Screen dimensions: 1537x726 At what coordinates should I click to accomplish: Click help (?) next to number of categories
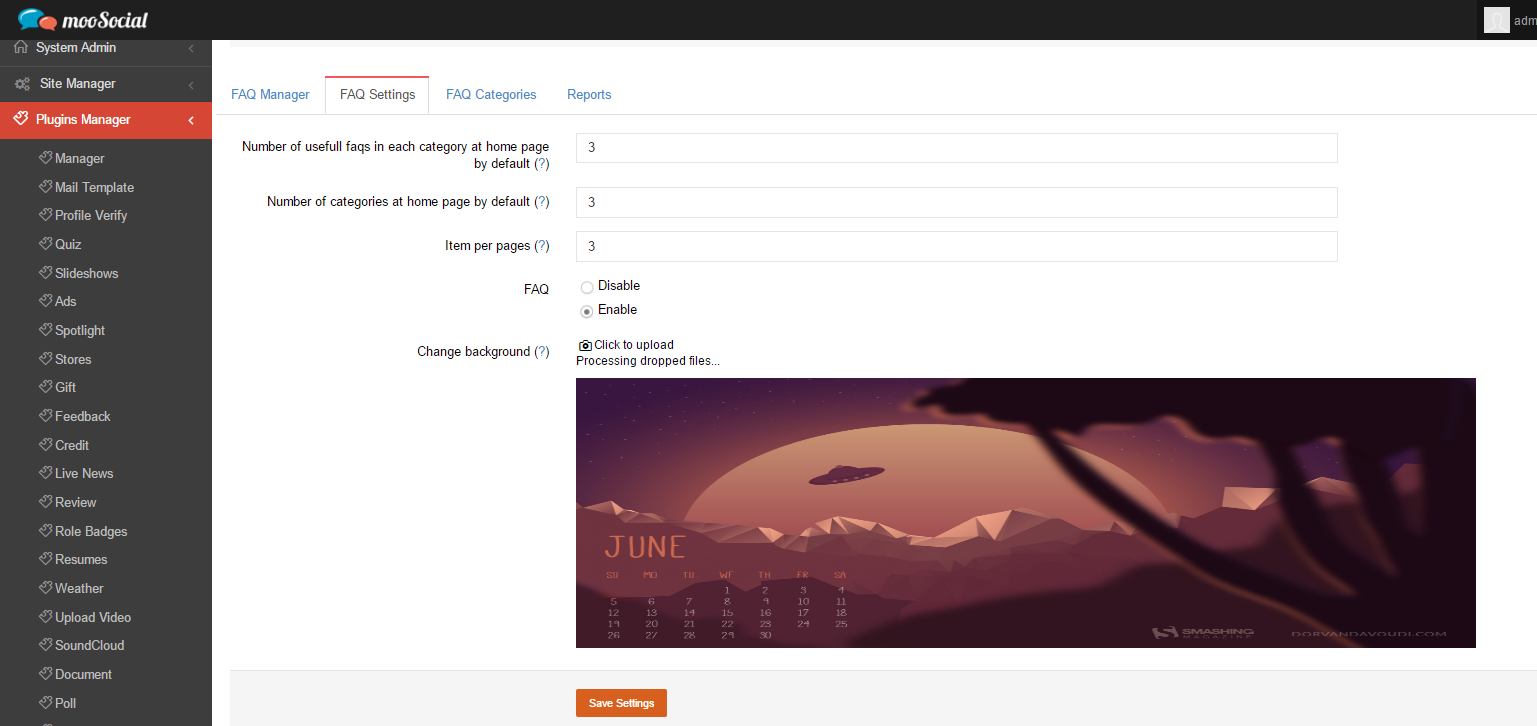[x=542, y=201]
